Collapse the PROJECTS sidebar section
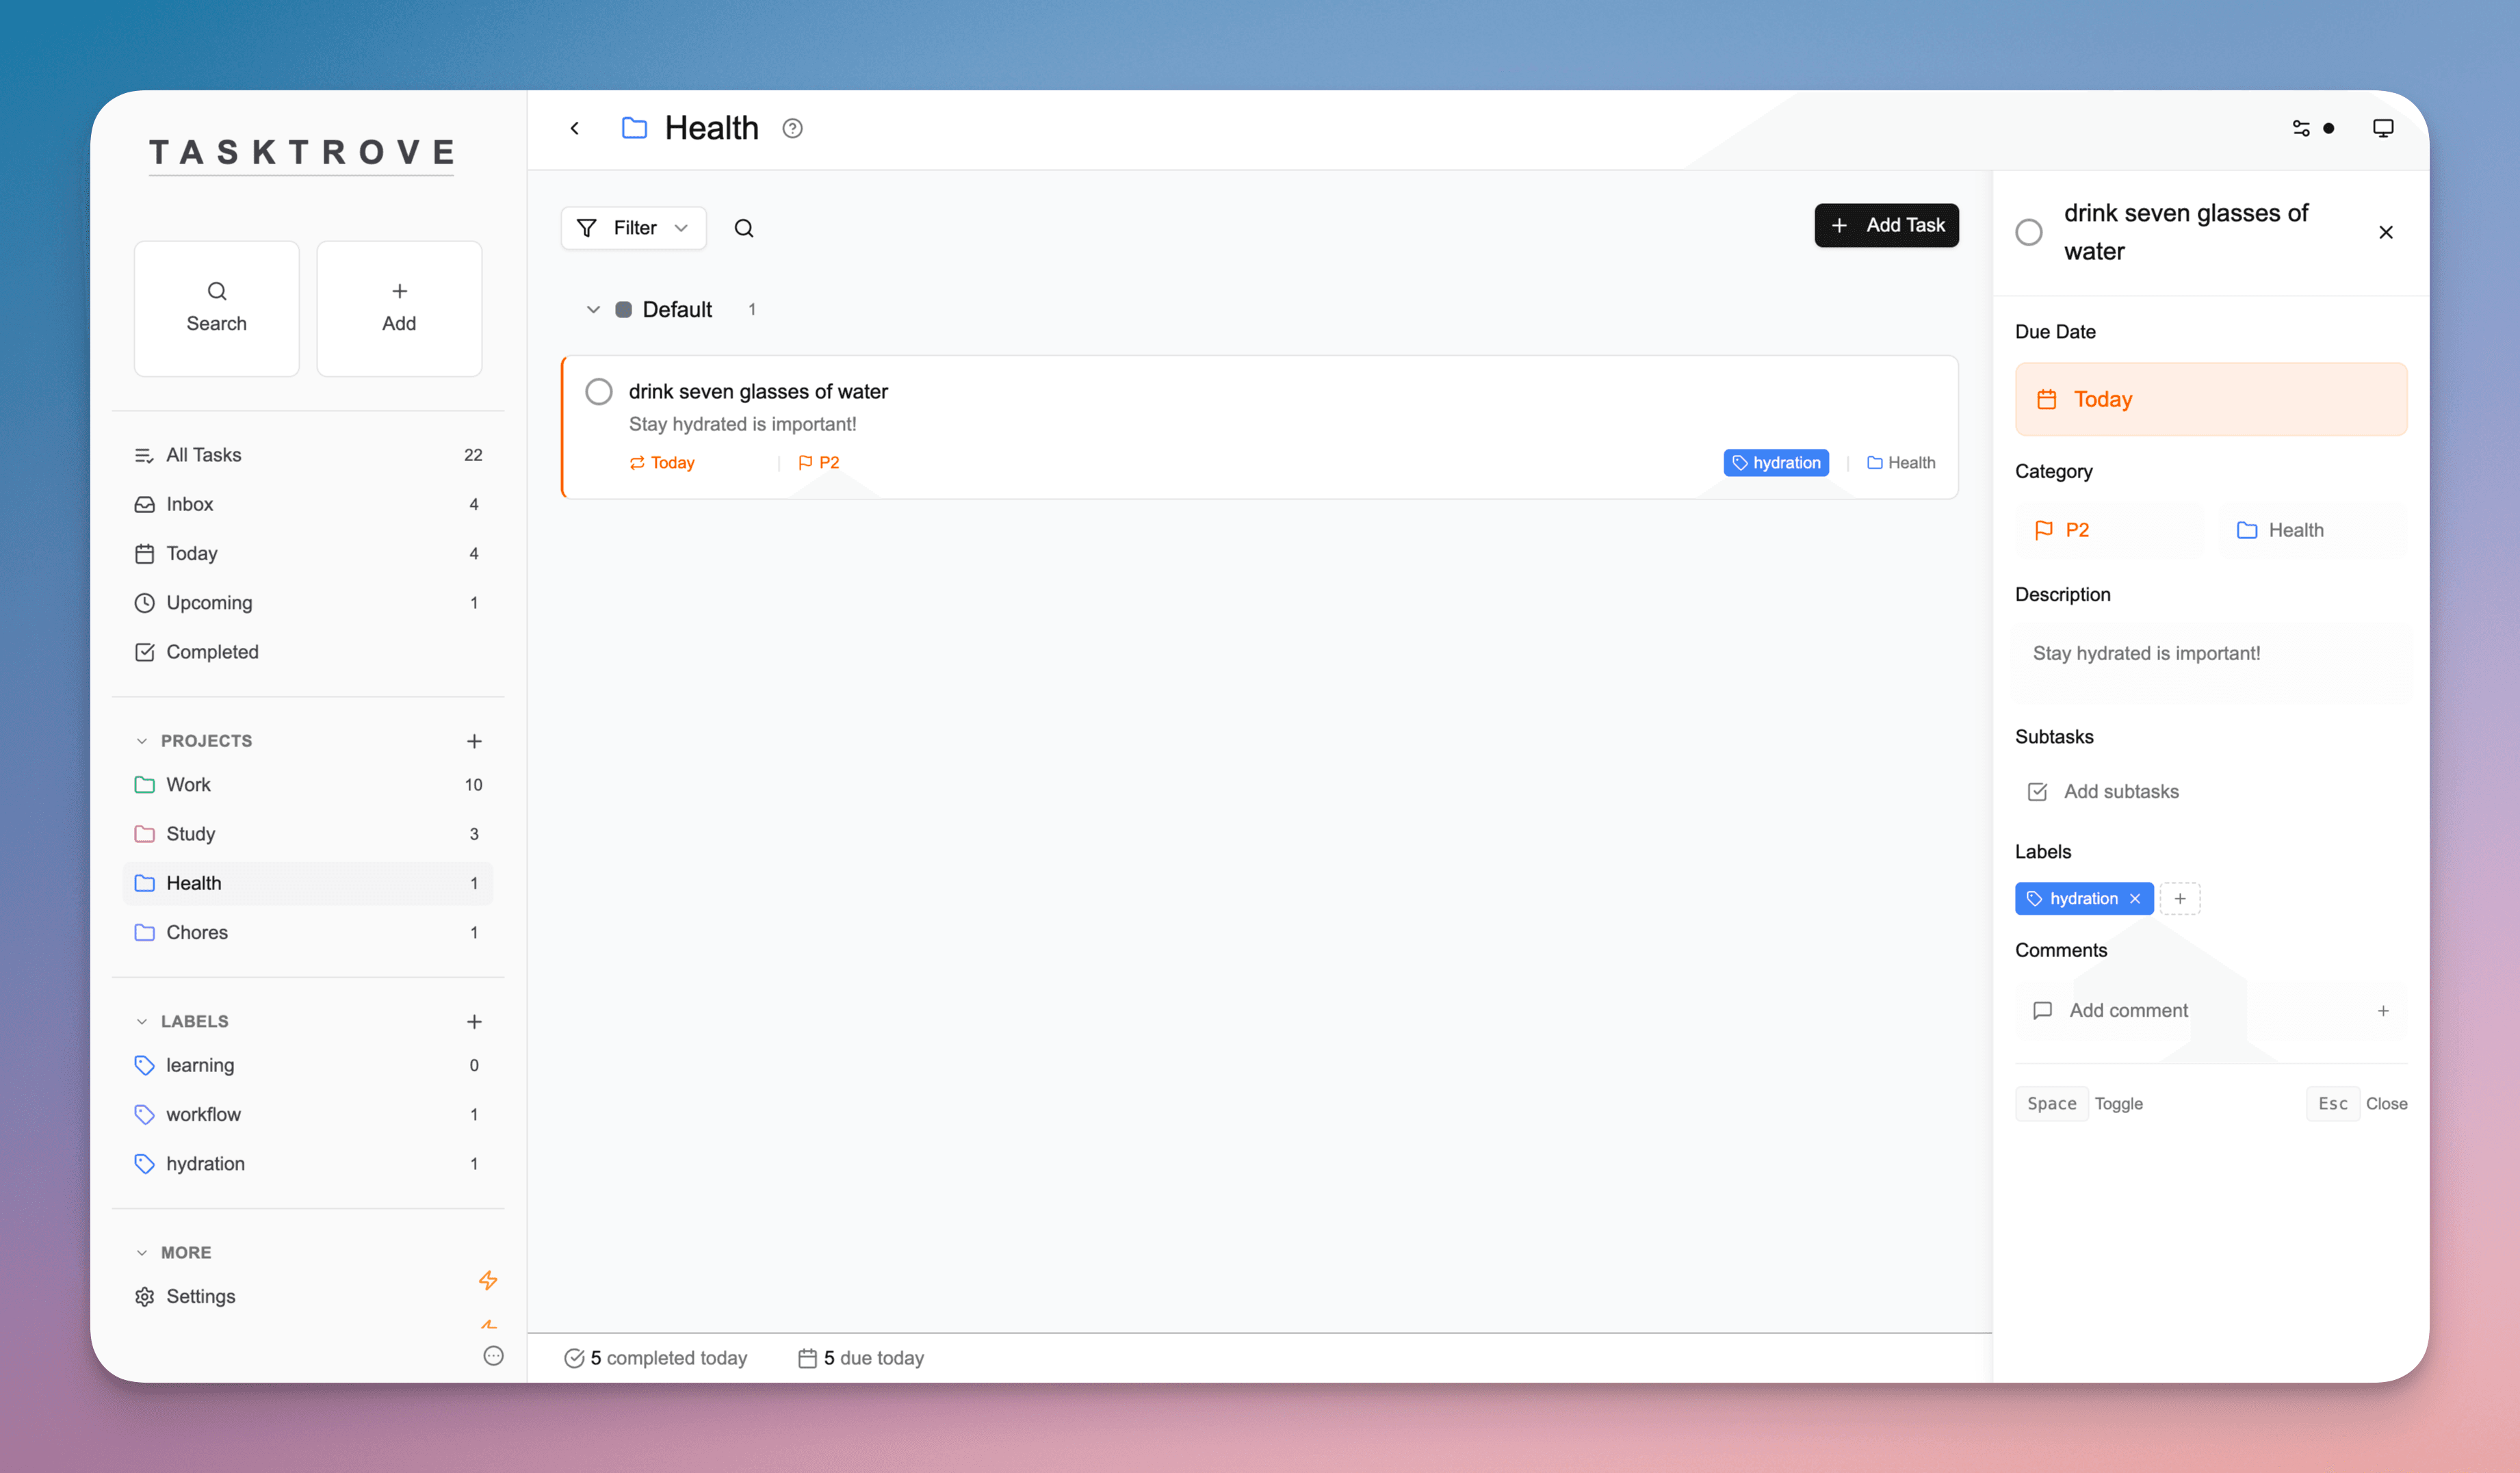 coord(142,741)
